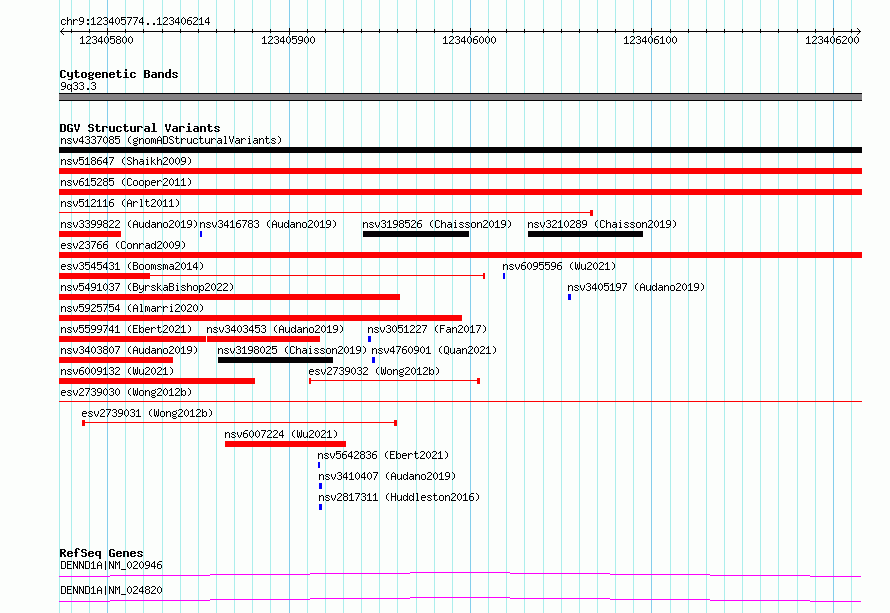
Task: Select the esv23766 (Conrad2009) label
Action: click(x=123, y=245)
